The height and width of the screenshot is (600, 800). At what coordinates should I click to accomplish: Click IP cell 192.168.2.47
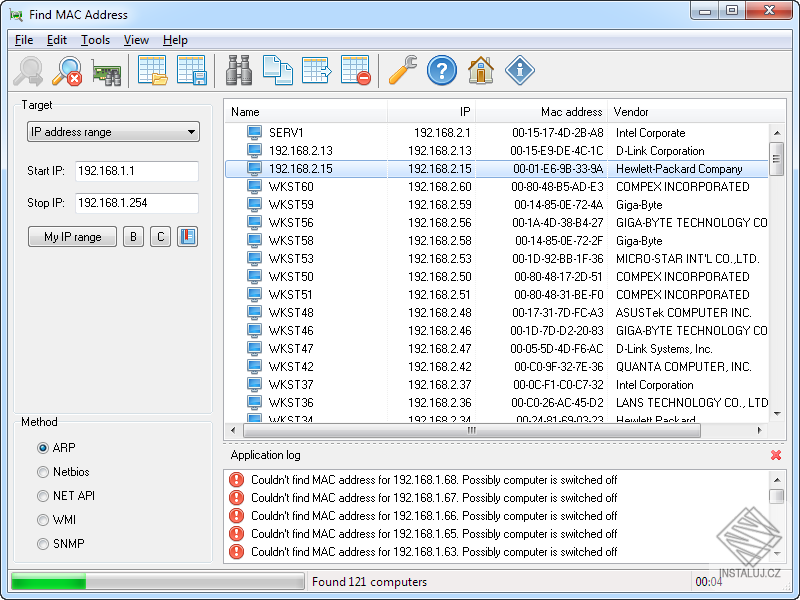point(440,349)
